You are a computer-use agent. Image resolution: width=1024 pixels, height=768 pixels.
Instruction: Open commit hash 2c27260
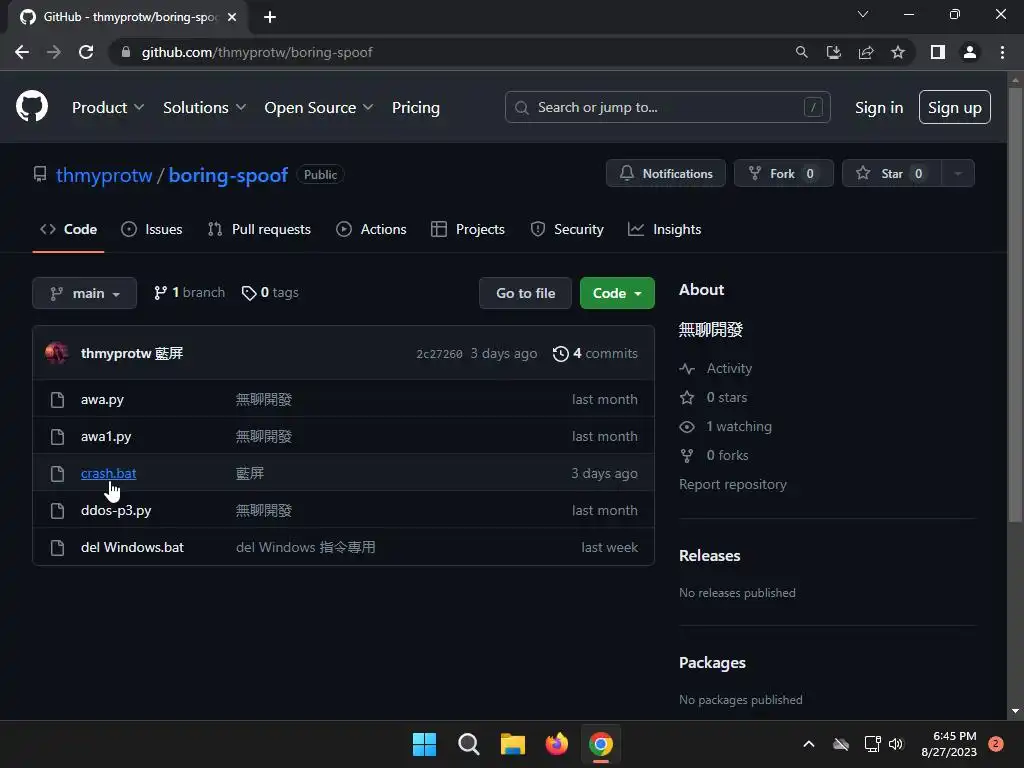tap(440, 354)
